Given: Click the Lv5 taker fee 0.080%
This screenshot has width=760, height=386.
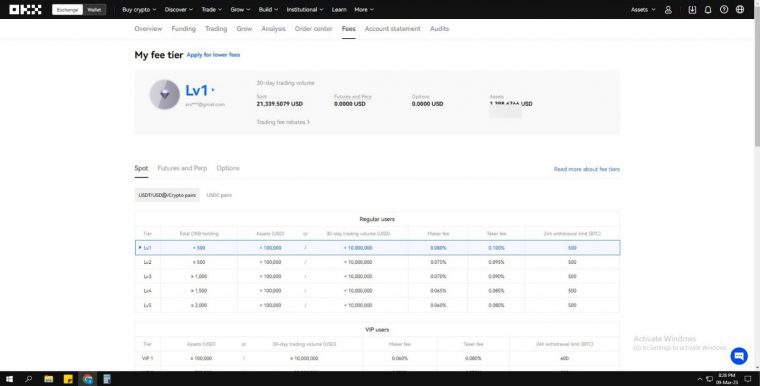Looking at the screenshot, I should 496,306.
